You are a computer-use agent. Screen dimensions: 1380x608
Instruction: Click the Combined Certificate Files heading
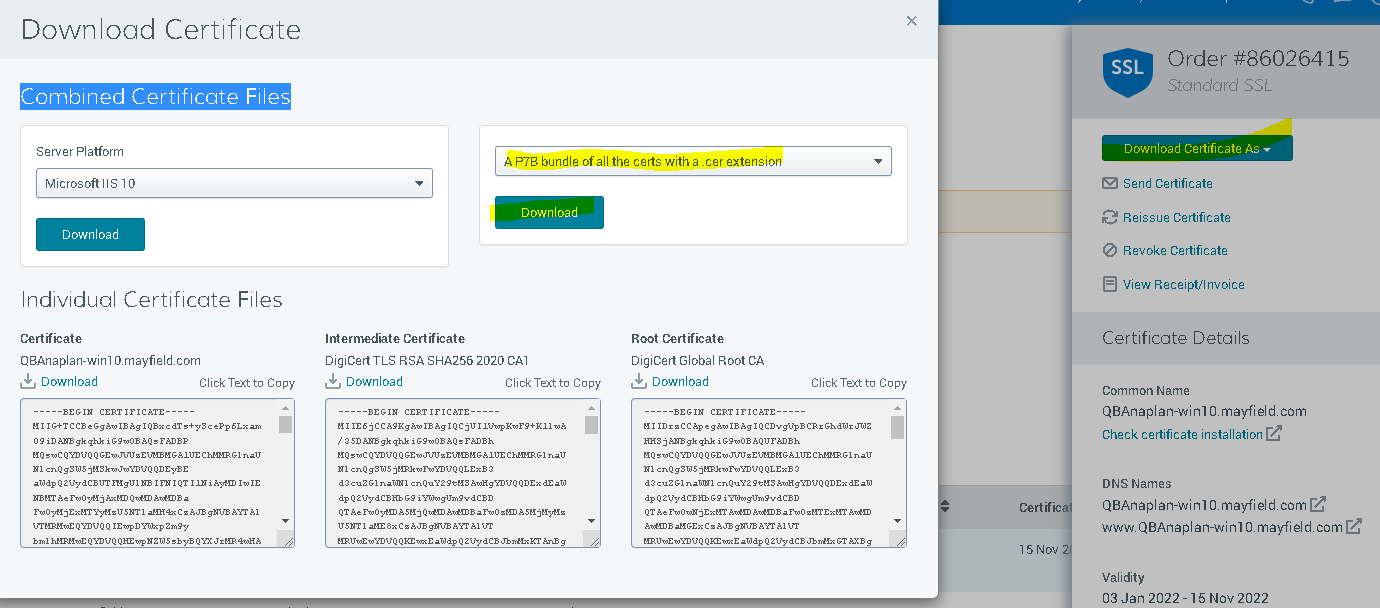156,97
